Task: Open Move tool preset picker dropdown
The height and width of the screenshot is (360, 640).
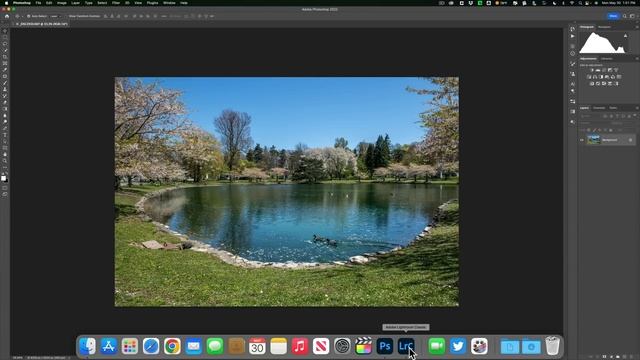Action: [22, 16]
